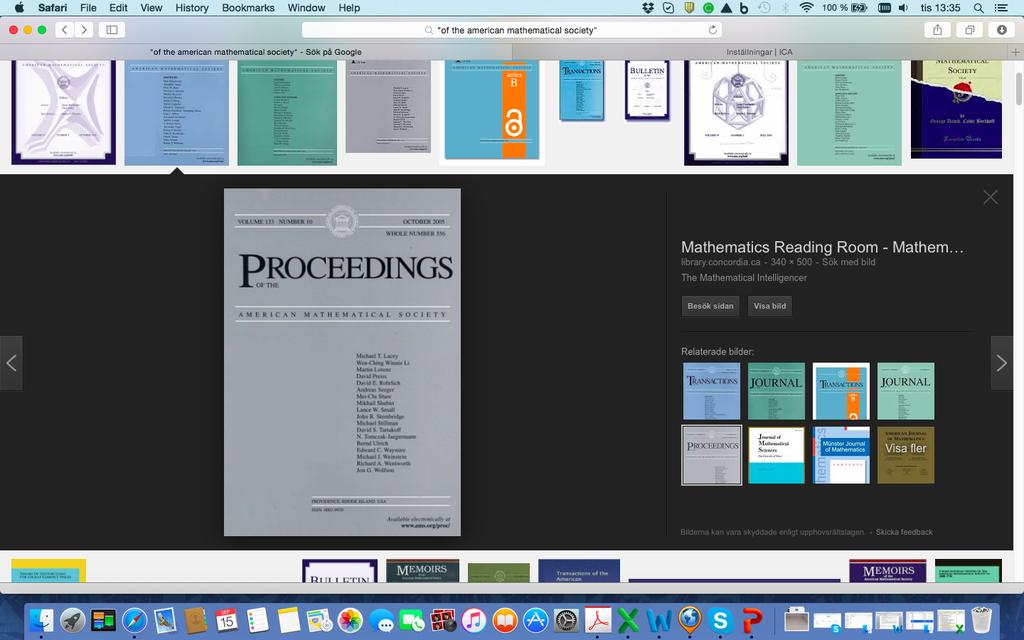Show the next image result
This screenshot has width=1024, height=640.
[1002, 363]
